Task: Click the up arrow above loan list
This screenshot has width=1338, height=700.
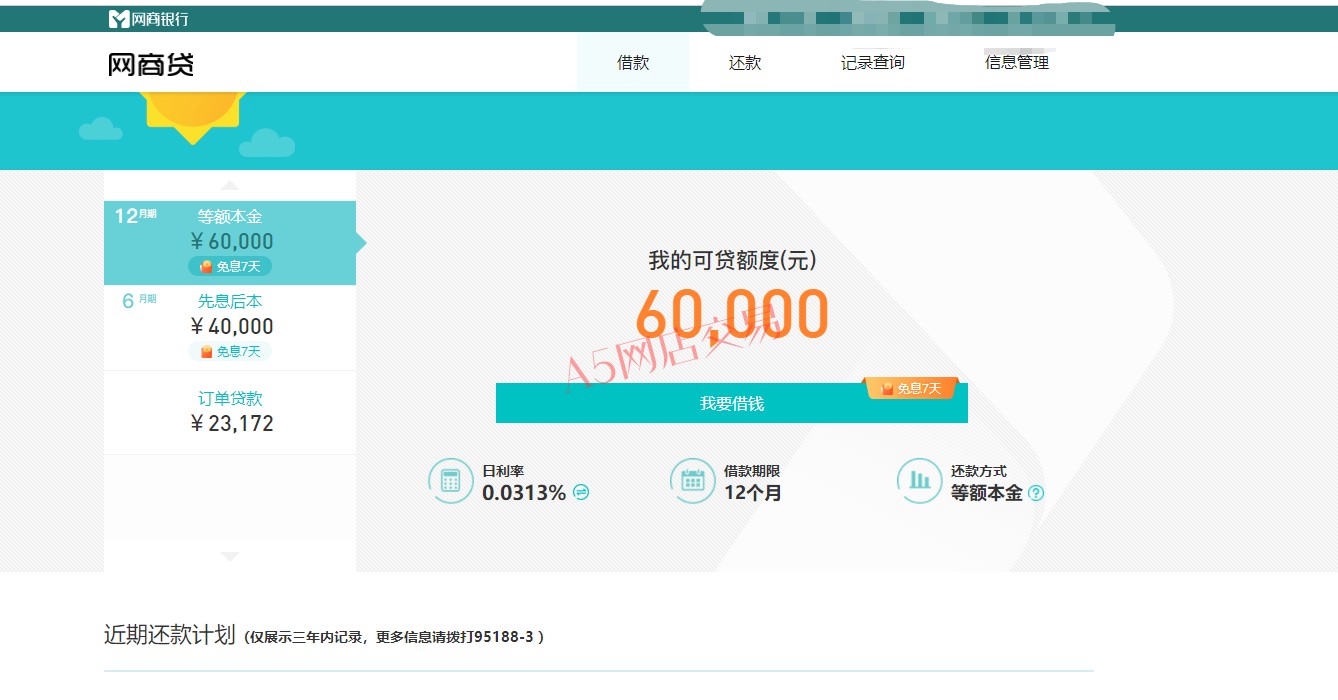Action: click(x=230, y=185)
